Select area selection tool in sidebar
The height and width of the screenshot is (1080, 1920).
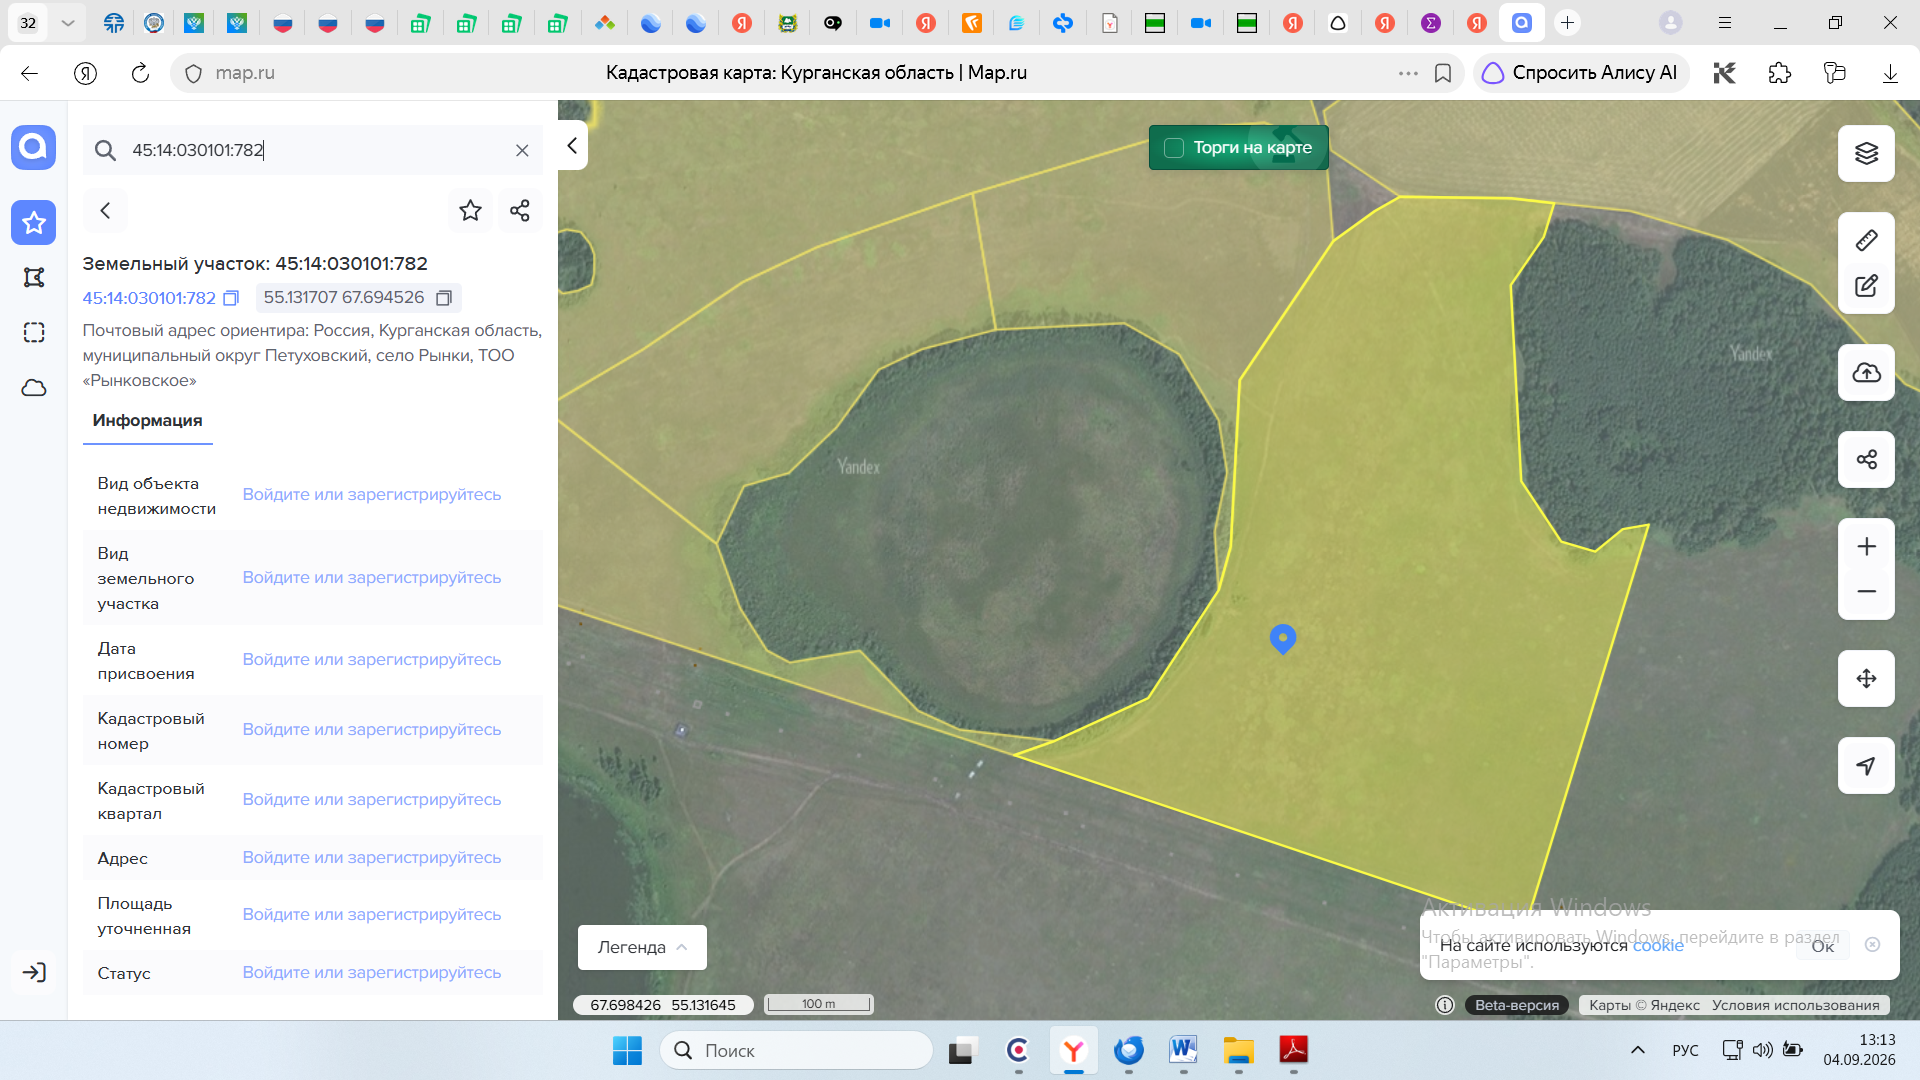[34, 332]
